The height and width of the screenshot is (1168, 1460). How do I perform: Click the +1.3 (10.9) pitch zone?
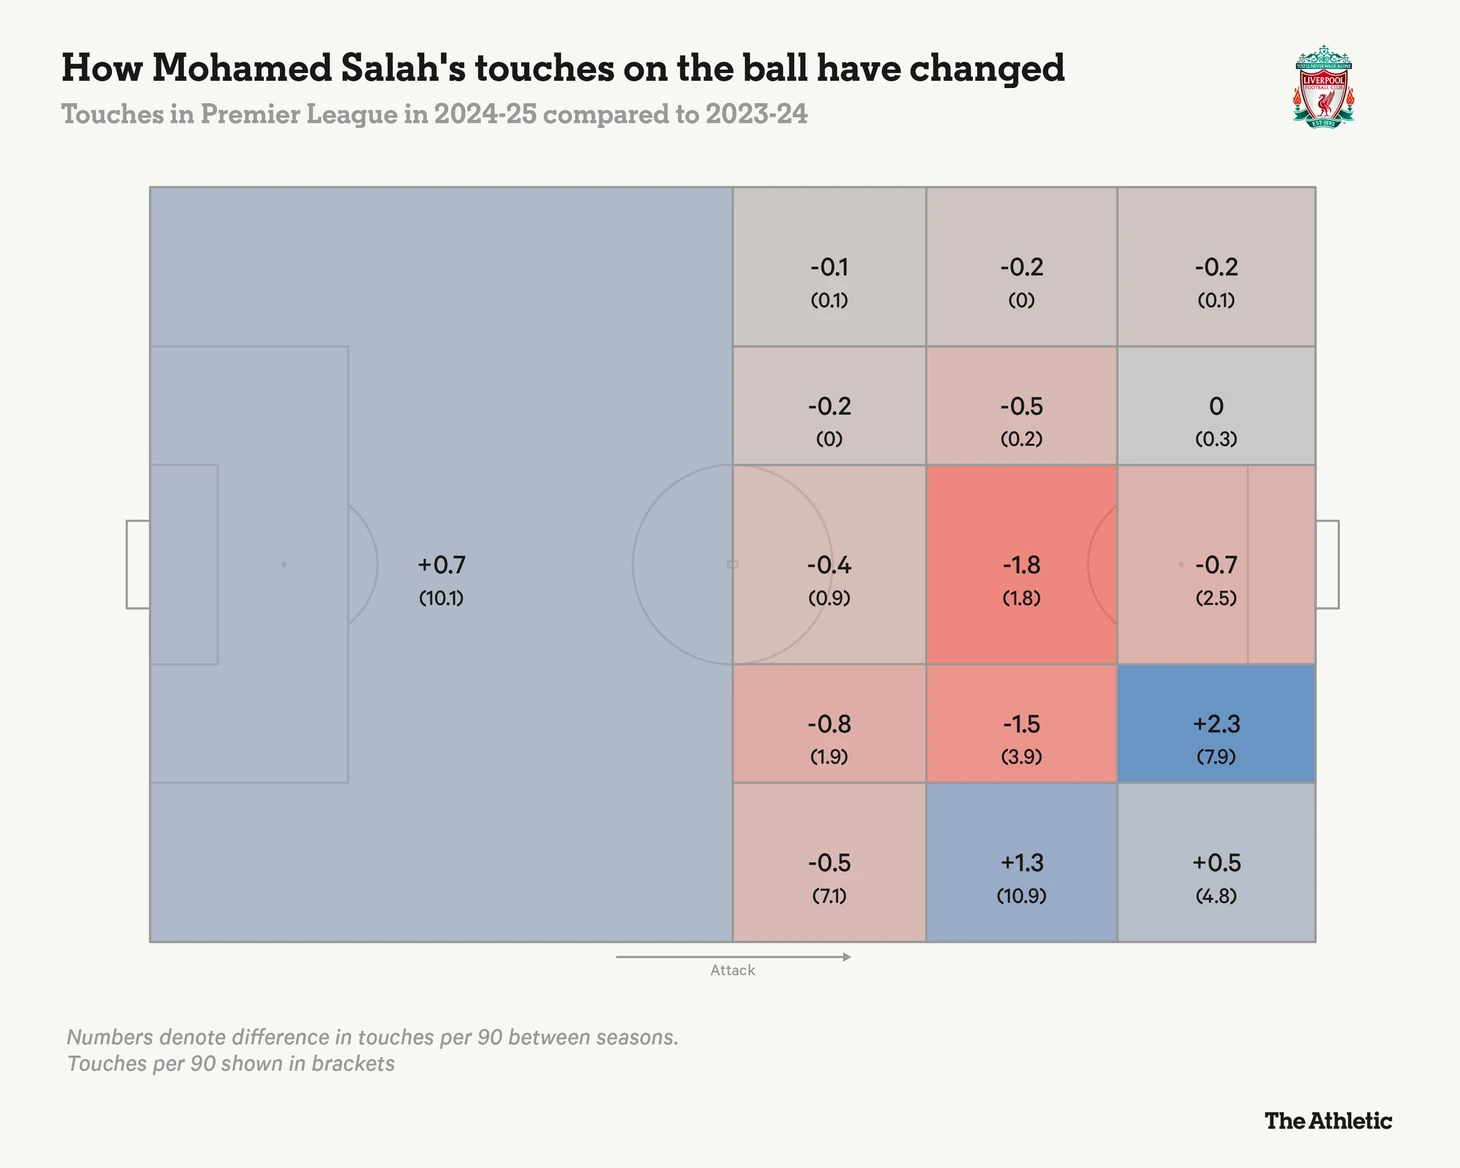coord(1021,862)
